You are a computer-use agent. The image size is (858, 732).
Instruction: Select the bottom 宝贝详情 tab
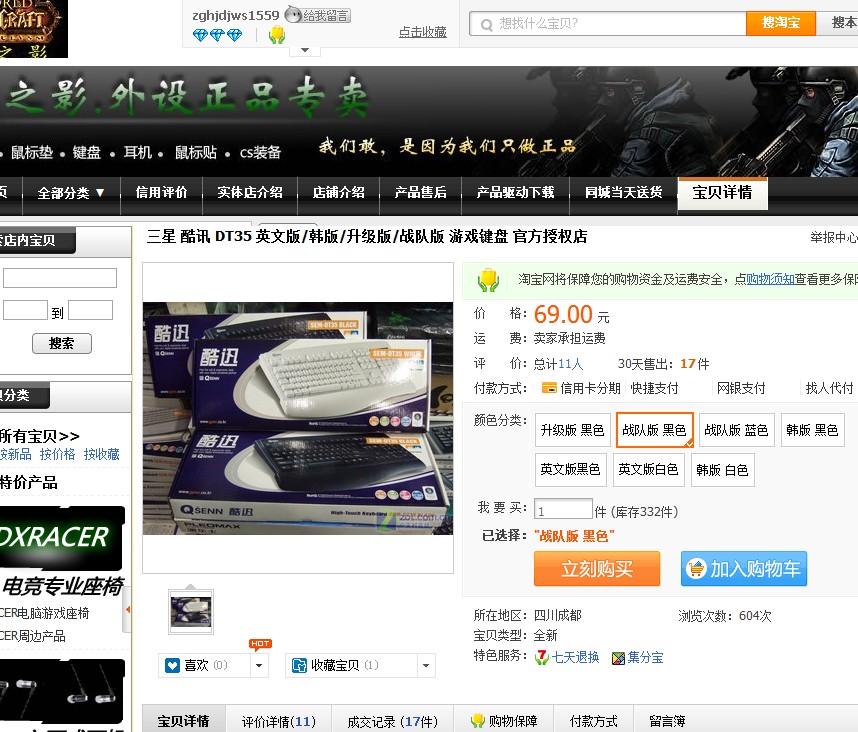coord(184,721)
